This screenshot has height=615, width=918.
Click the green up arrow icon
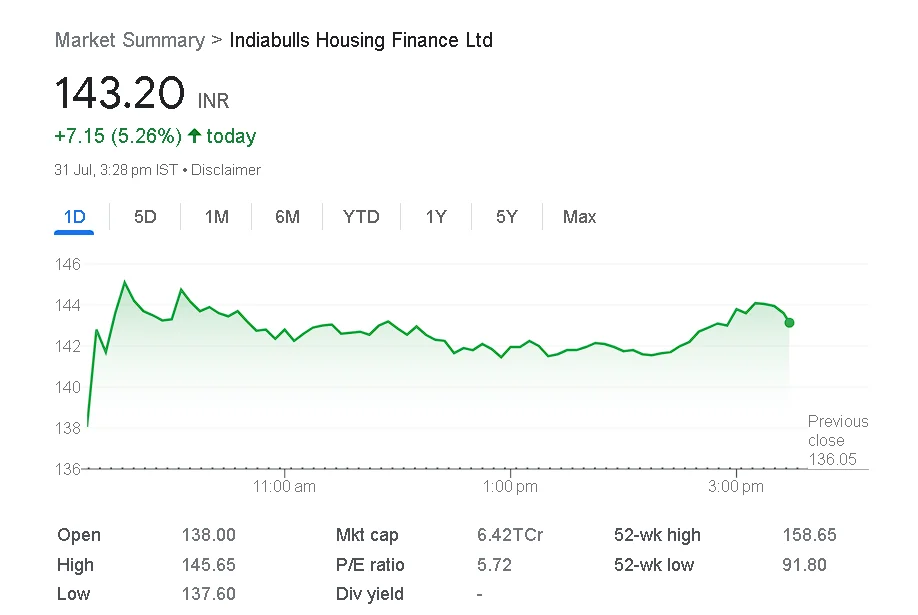pos(194,136)
